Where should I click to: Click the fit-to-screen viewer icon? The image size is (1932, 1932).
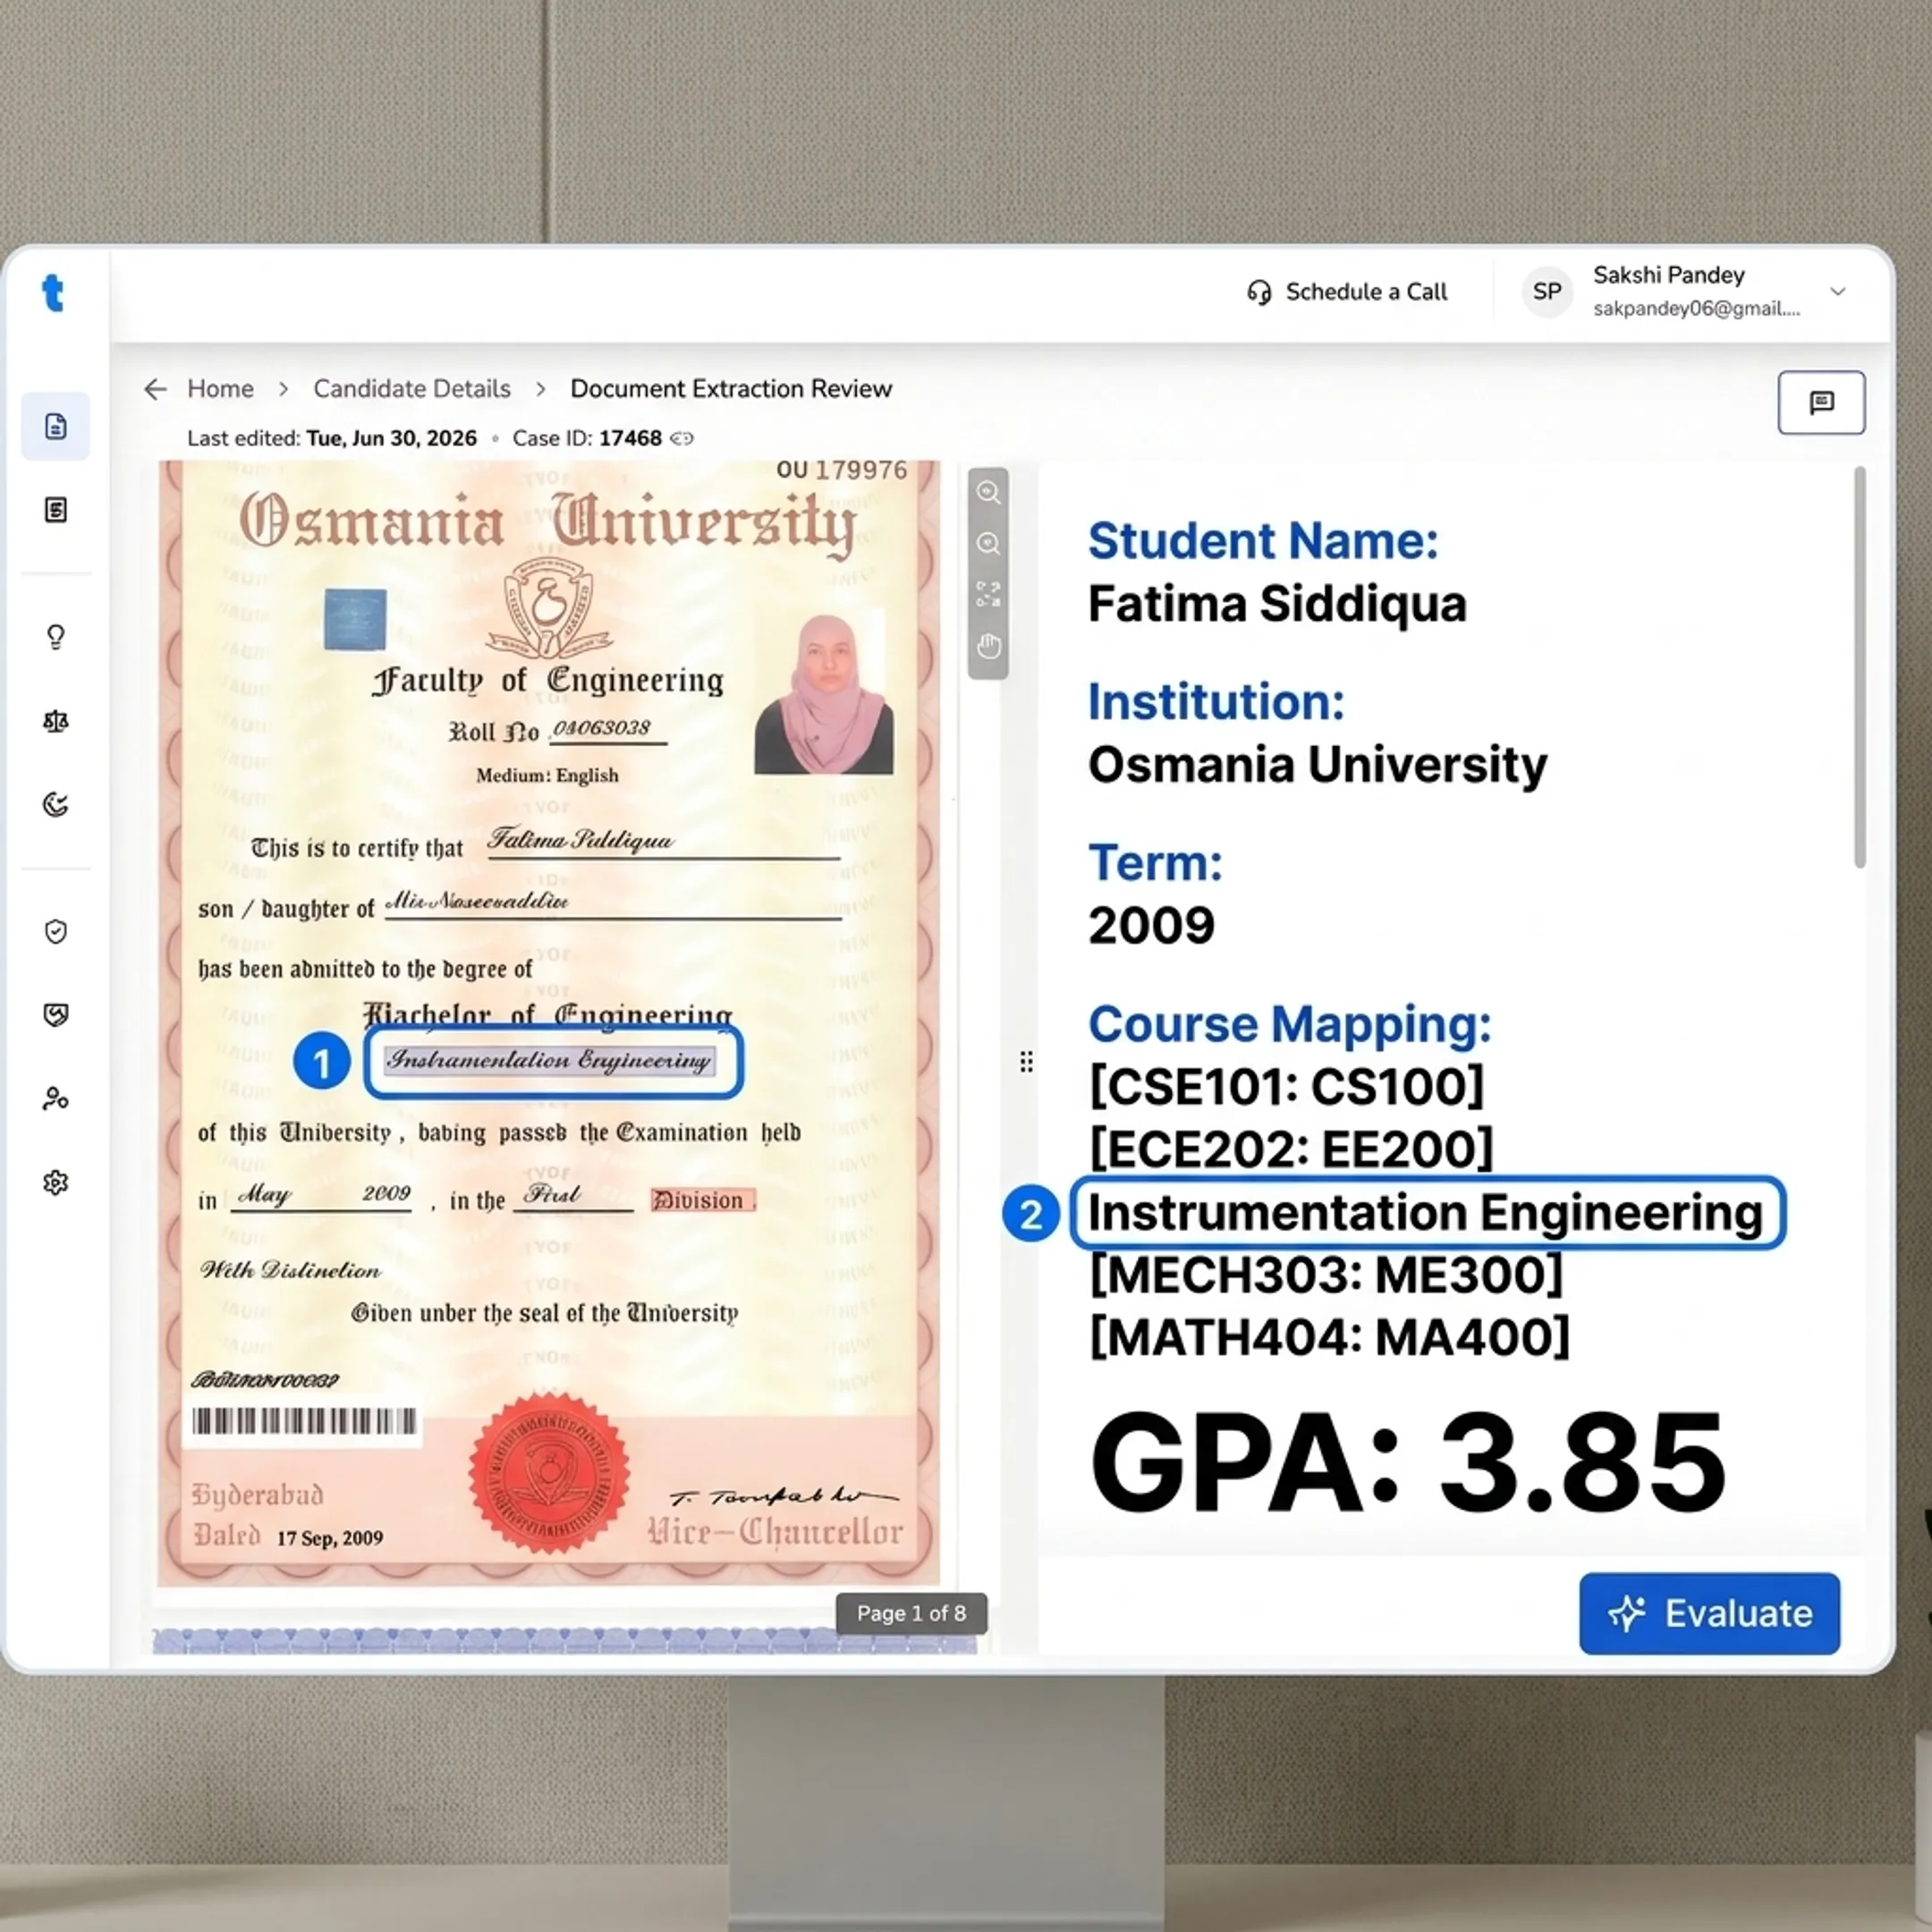pyautogui.click(x=988, y=594)
